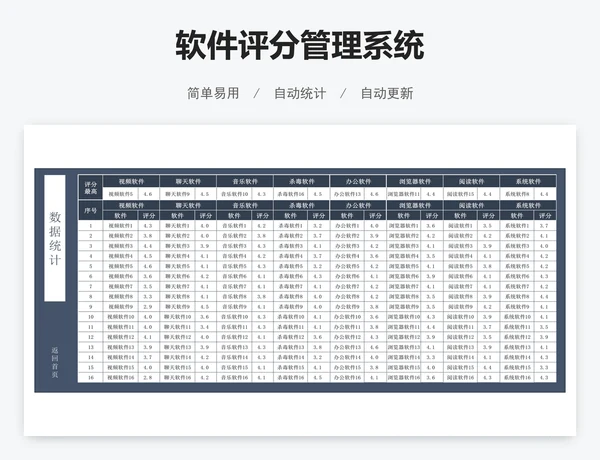Click the 系统软件13 cell
Screen dimensions: 600x460
(x=517, y=347)
